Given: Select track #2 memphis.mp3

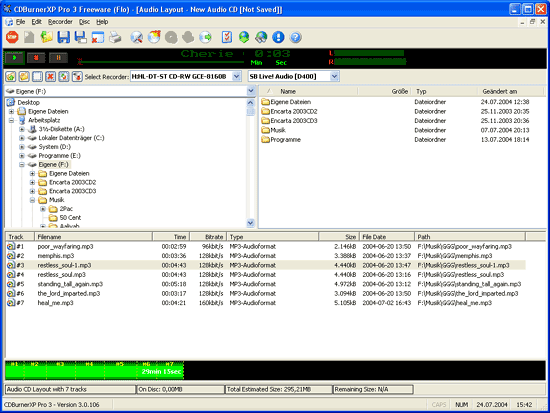Looking at the screenshot, I should tap(265, 256).
